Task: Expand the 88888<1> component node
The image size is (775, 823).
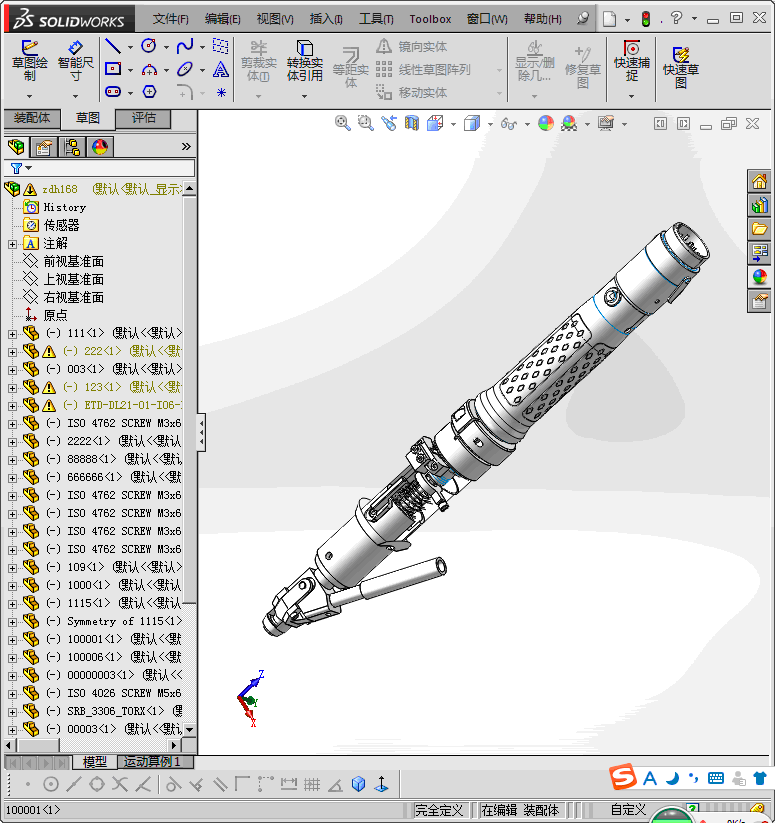Action: 12,460
